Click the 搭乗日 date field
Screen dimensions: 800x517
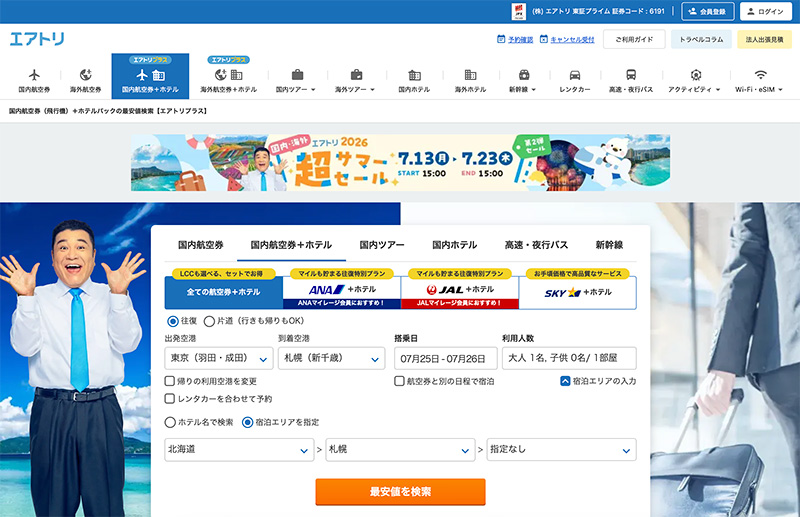coord(446,358)
